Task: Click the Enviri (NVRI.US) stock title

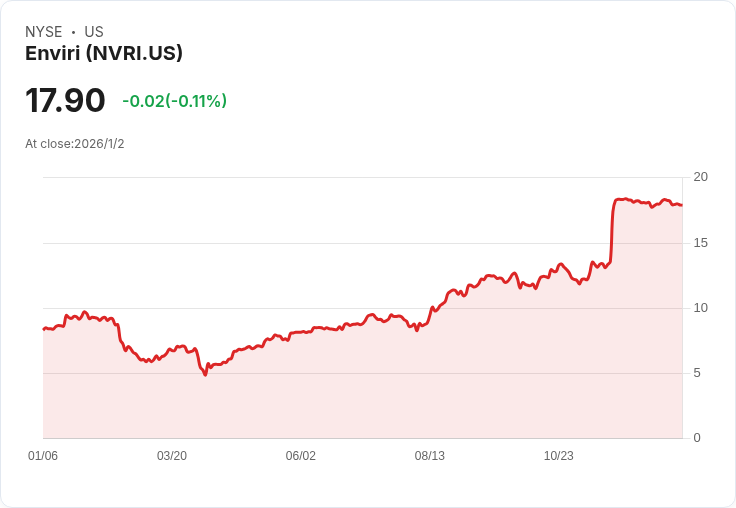Action: (x=104, y=54)
